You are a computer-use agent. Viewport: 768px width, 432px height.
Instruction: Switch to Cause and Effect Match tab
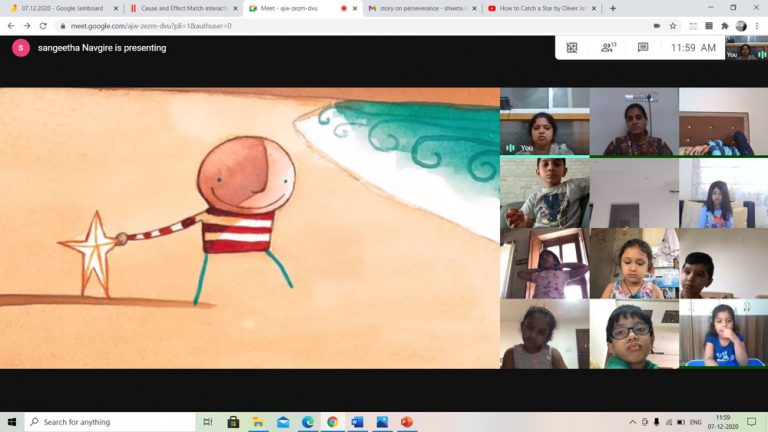(x=182, y=8)
